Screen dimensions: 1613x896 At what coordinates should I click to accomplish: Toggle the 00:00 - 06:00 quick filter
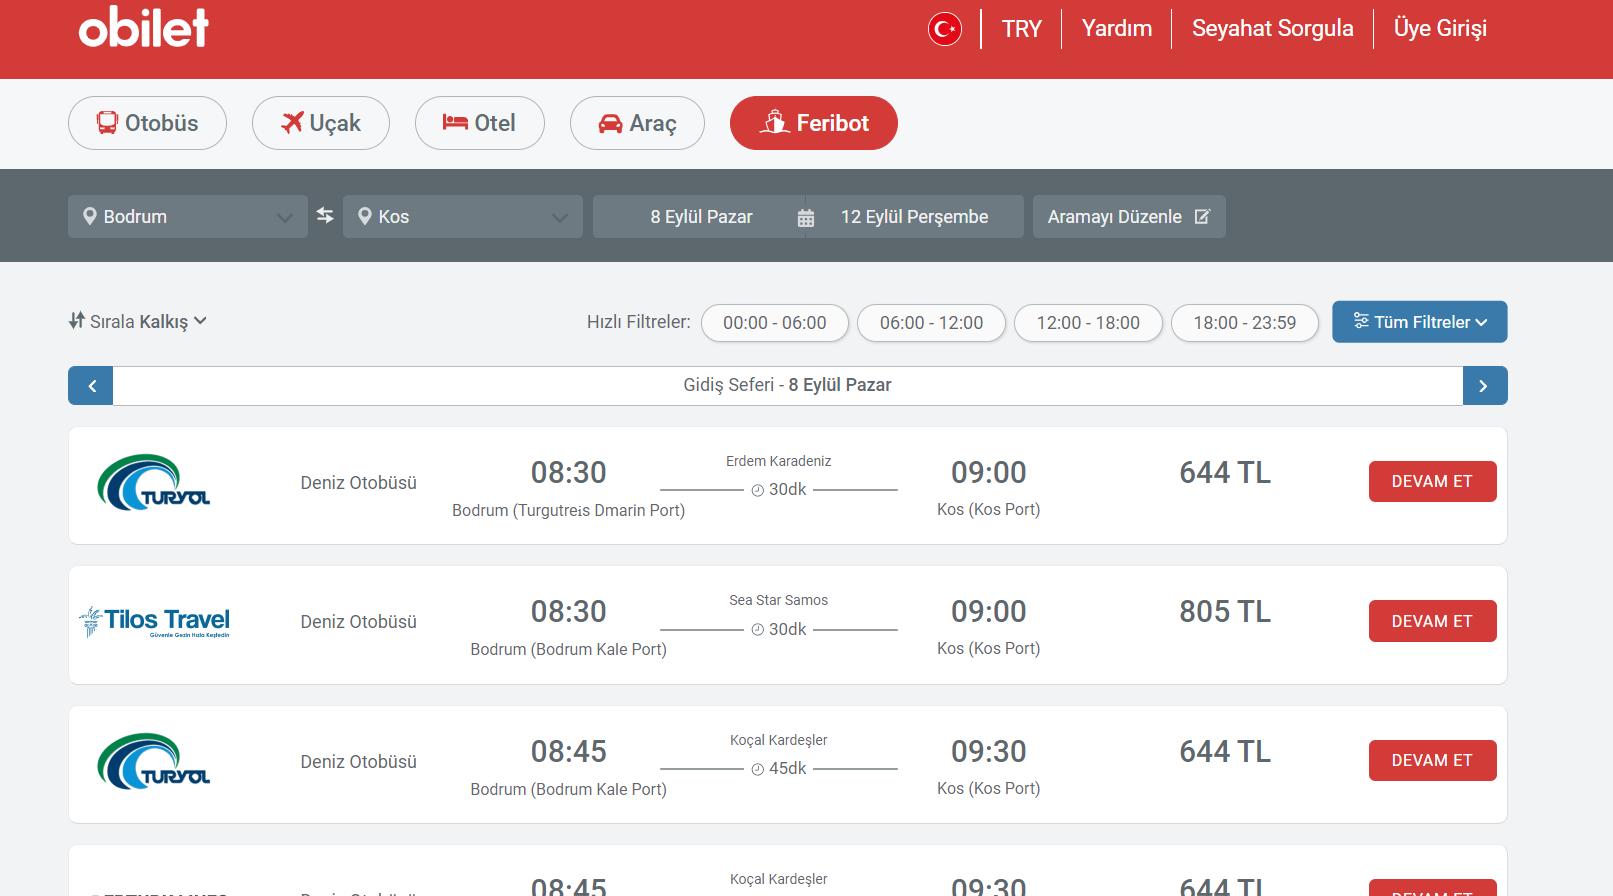[774, 323]
